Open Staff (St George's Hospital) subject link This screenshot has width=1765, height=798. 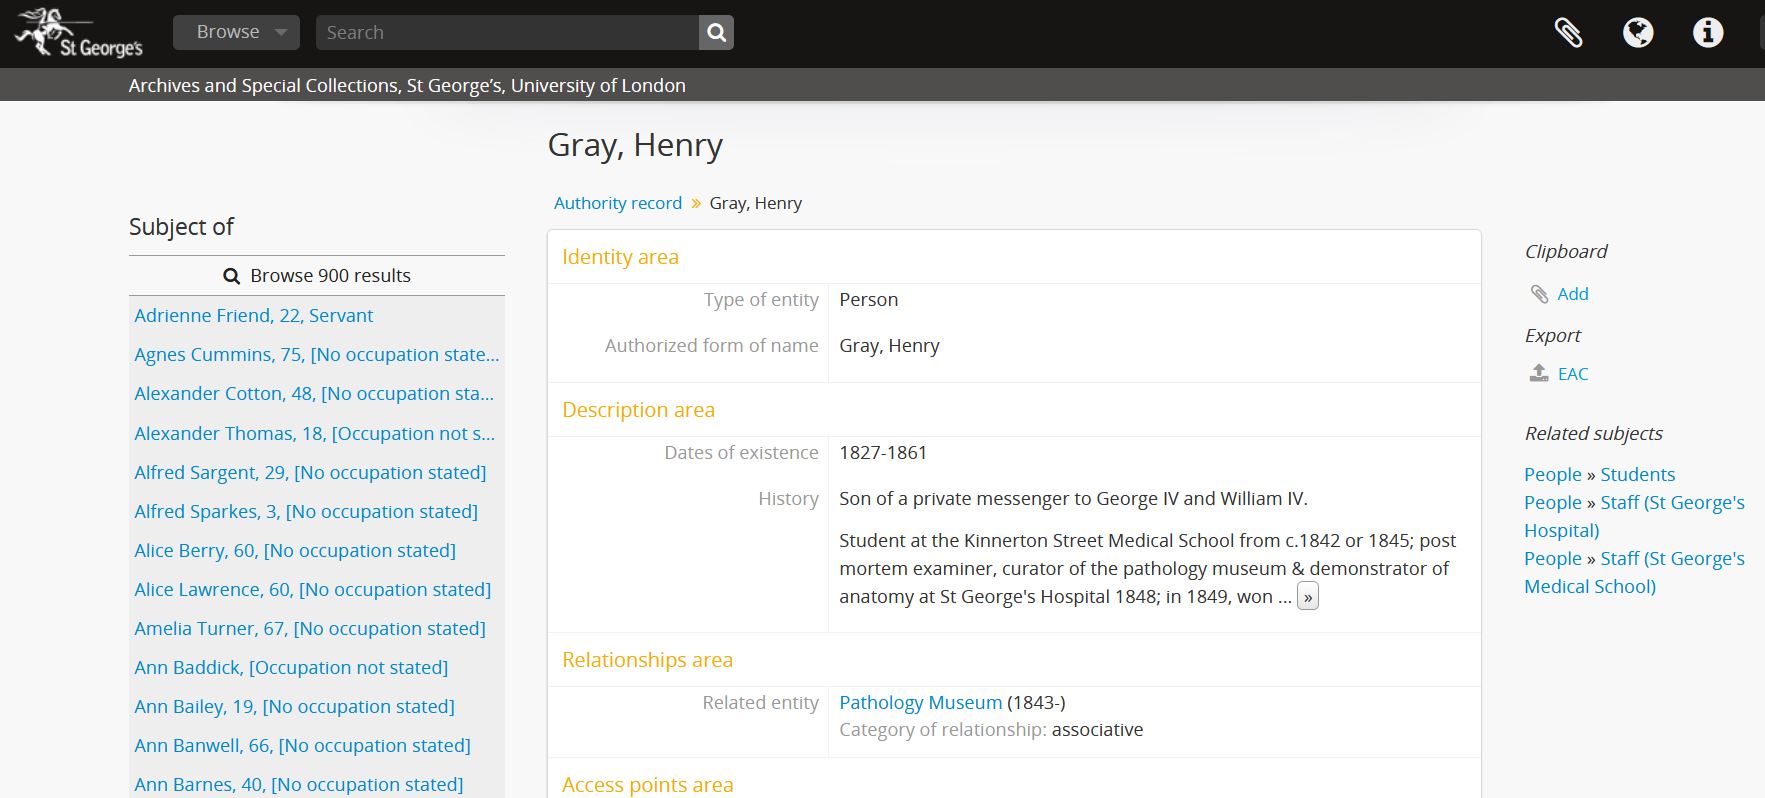(x=1671, y=503)
